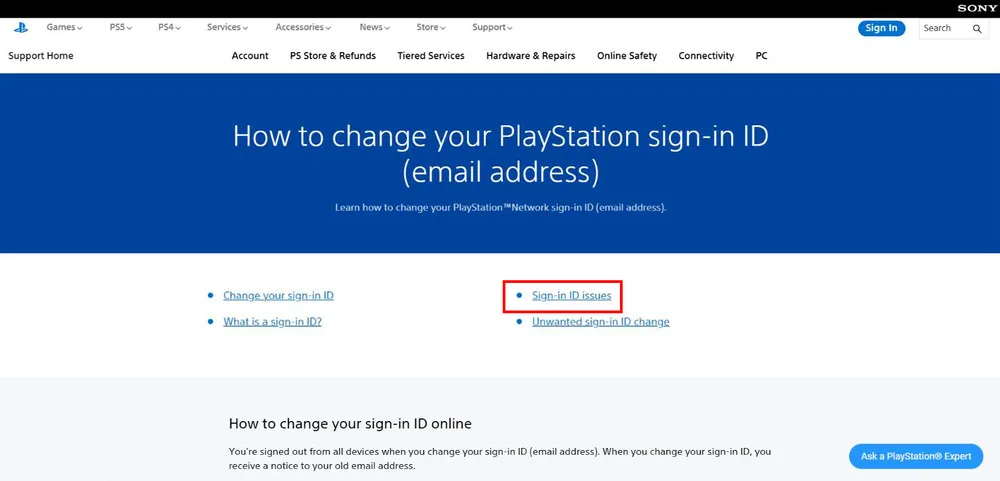The image size is (1000, 481).
Task: Open the Store dropdown
Action: click(430, 27)
